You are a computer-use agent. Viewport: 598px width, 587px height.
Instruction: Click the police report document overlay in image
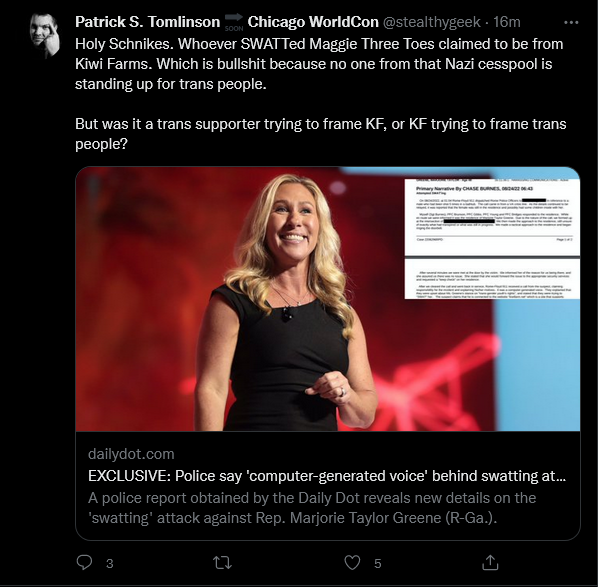tap(492, 239)
